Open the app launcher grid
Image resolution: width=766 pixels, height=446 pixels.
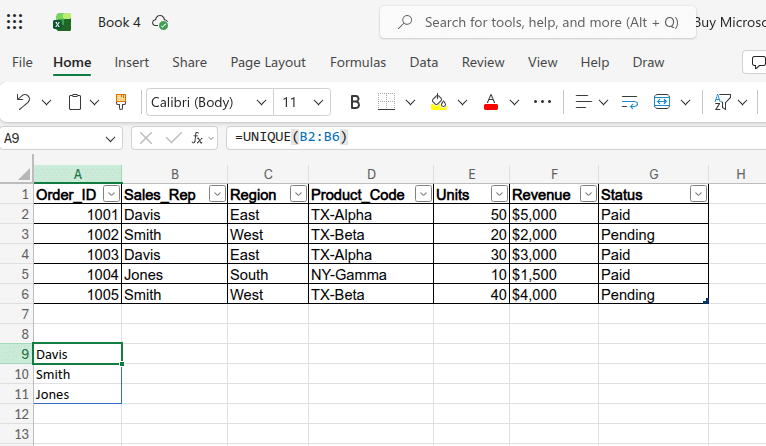point(15,21)
